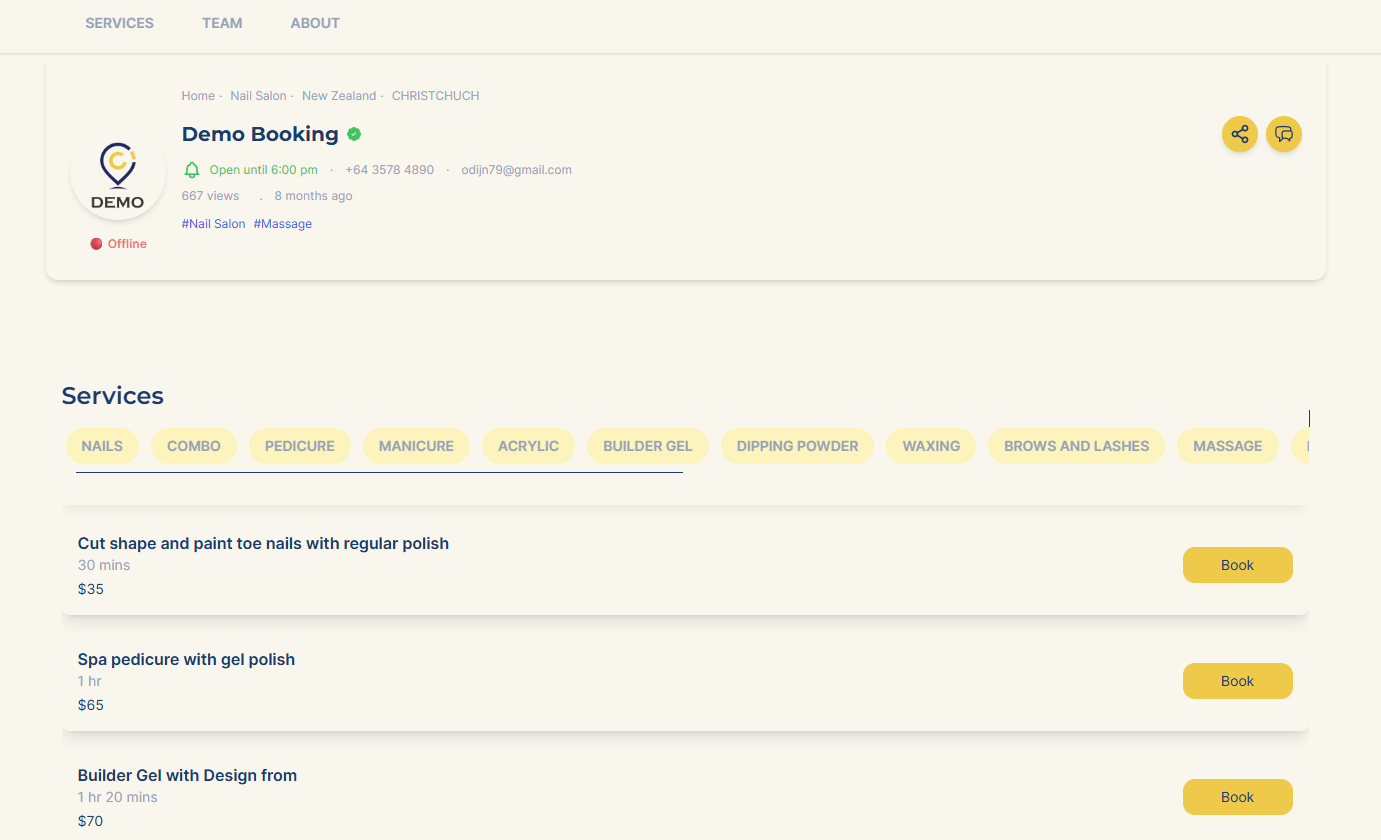Image resolution: width=1381 pixels, height=840 pixels.
Task: Book the toe nails regular polish service
Action: point(1238,565)
